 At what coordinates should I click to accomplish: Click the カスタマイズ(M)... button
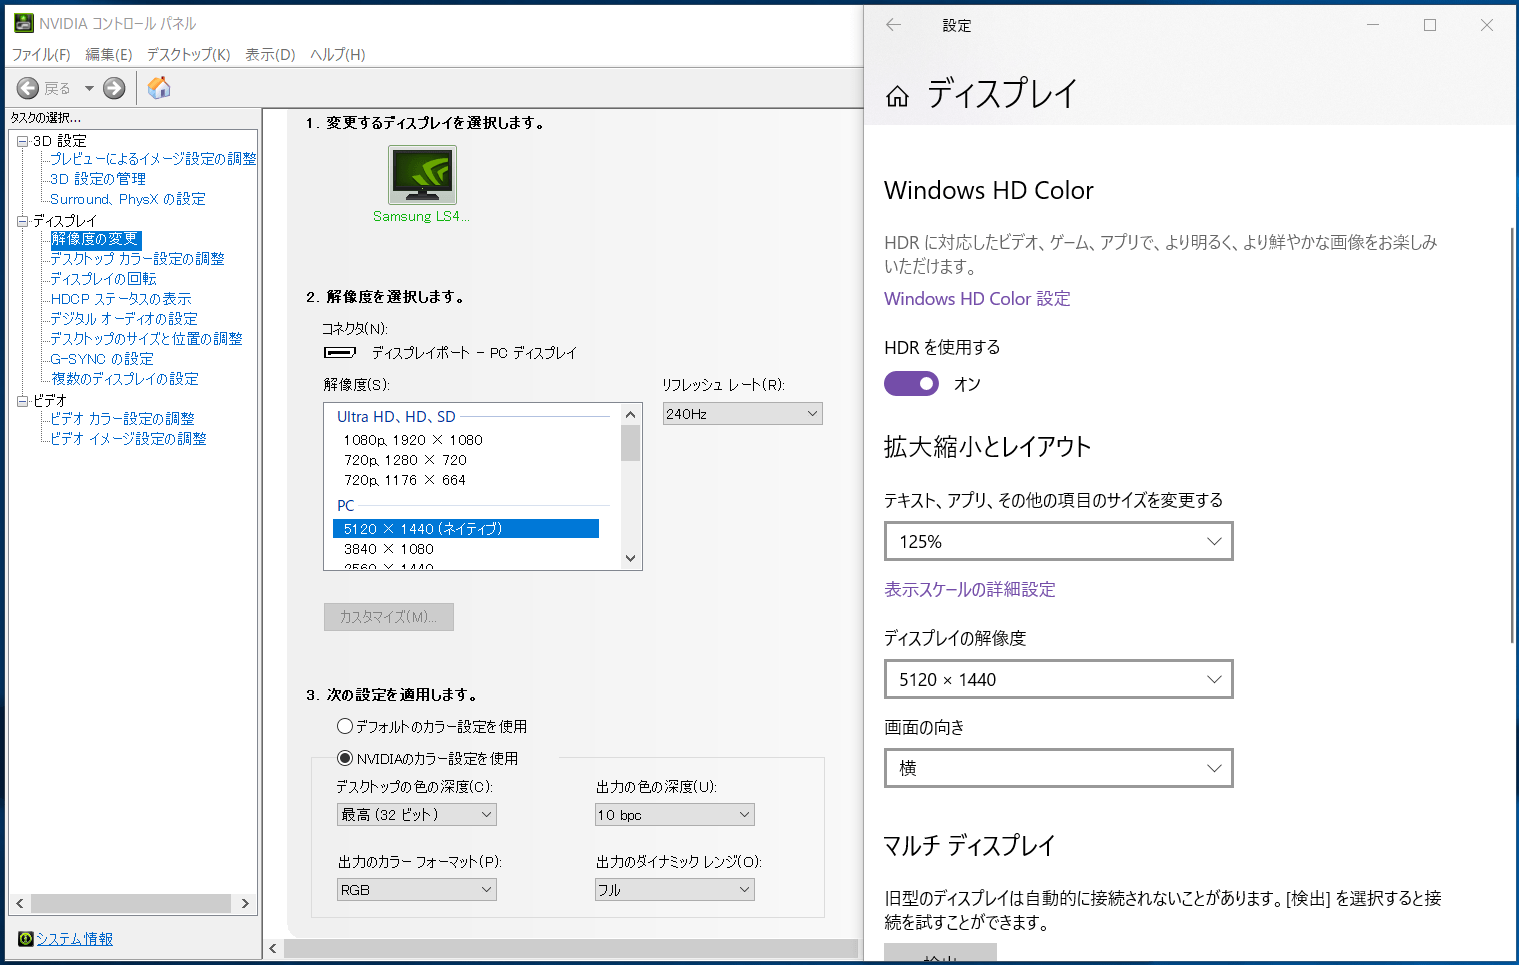pos(388,617)
